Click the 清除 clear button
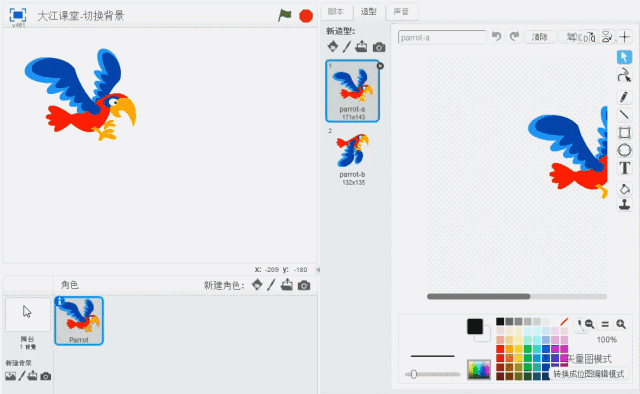The width and height of the screenshot is (640, 394). point(540,37)
